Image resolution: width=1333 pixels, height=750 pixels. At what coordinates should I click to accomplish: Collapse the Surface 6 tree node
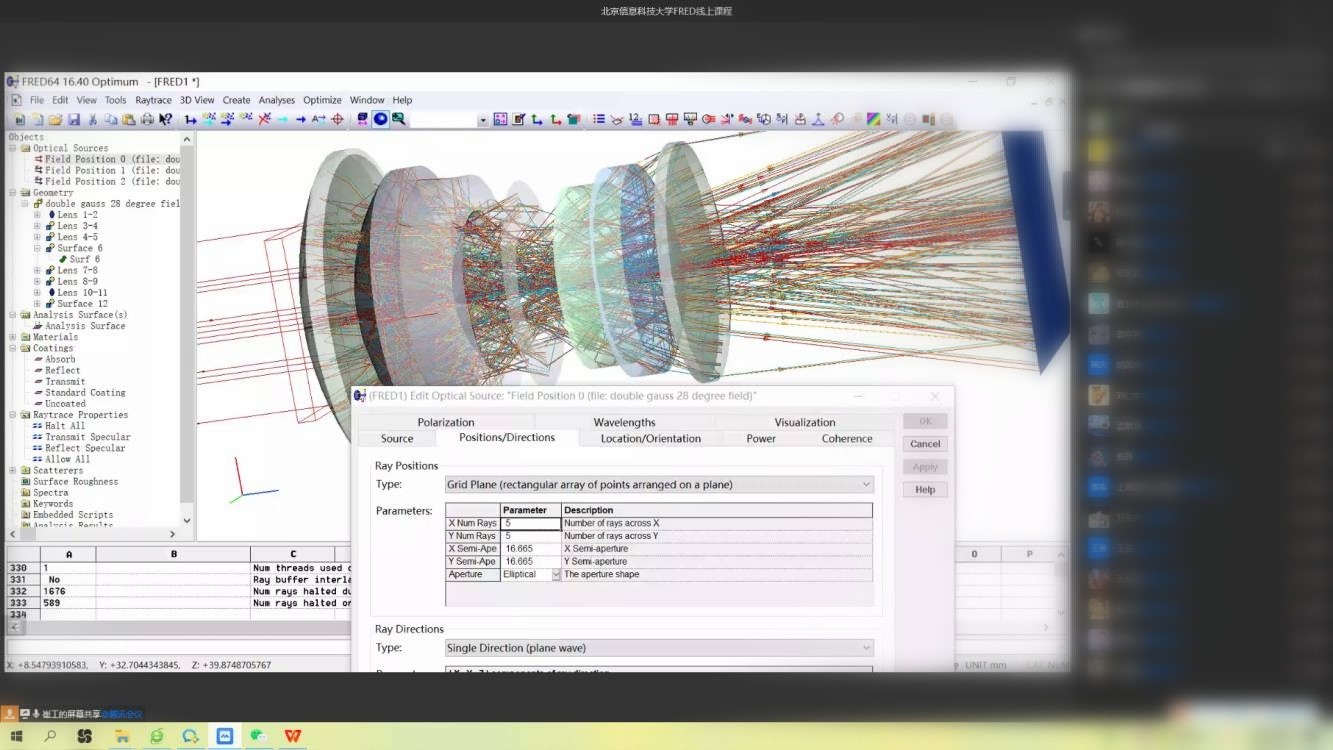point(37,248)
